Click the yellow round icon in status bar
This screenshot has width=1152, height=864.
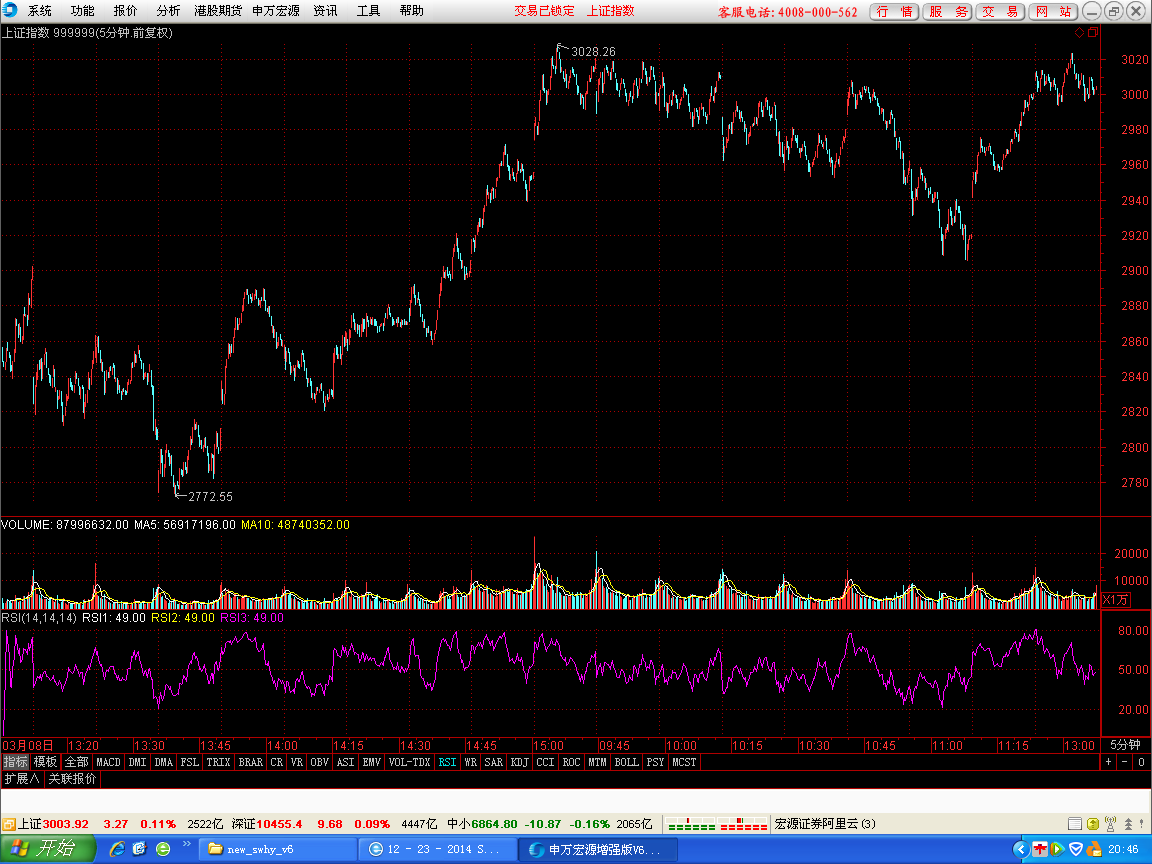pyautogui.click(x=1093, y=824)
